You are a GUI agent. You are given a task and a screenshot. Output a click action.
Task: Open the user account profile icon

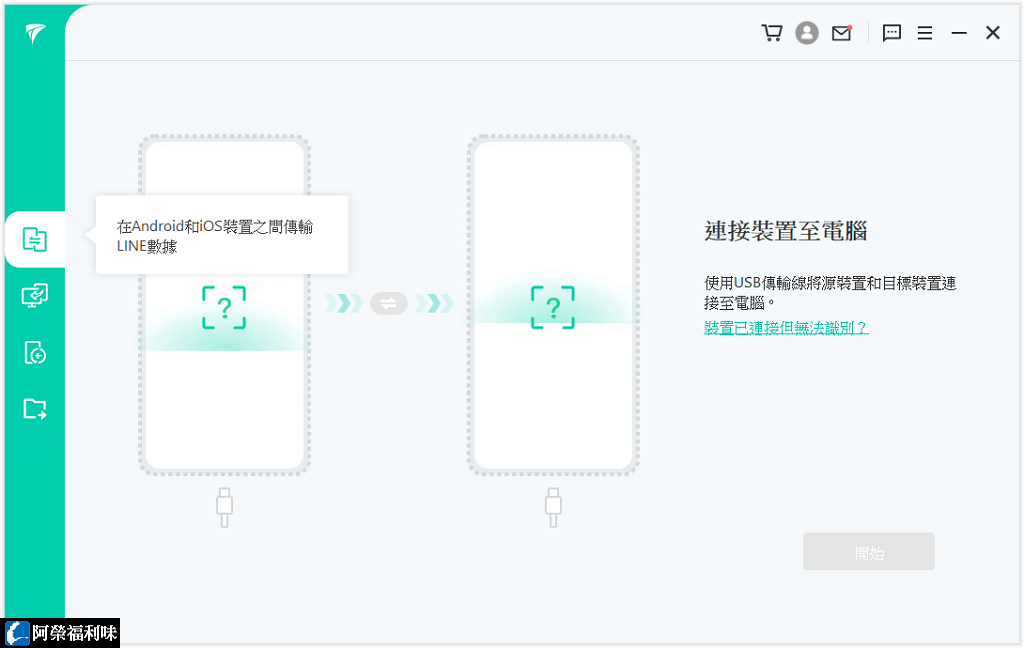[x=807, y=33]
